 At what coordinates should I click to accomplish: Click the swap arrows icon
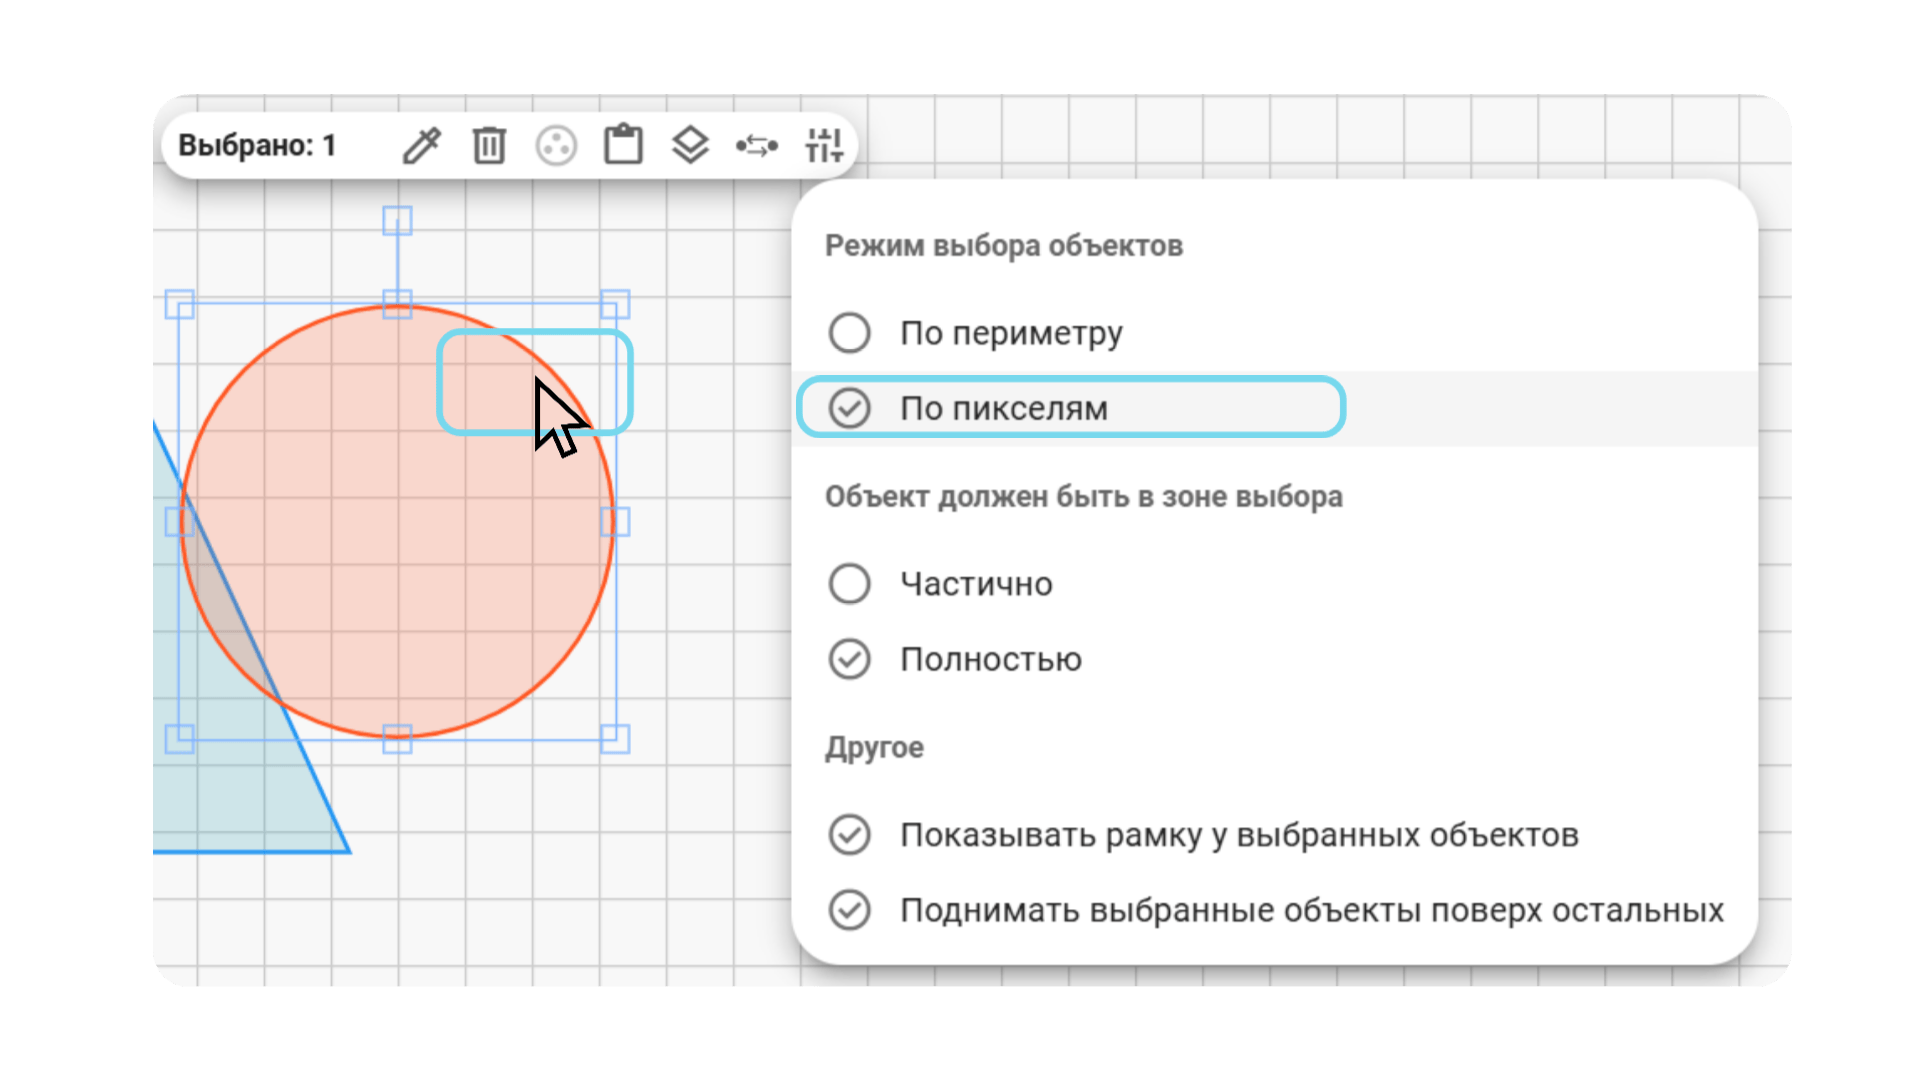coord(757,146)
